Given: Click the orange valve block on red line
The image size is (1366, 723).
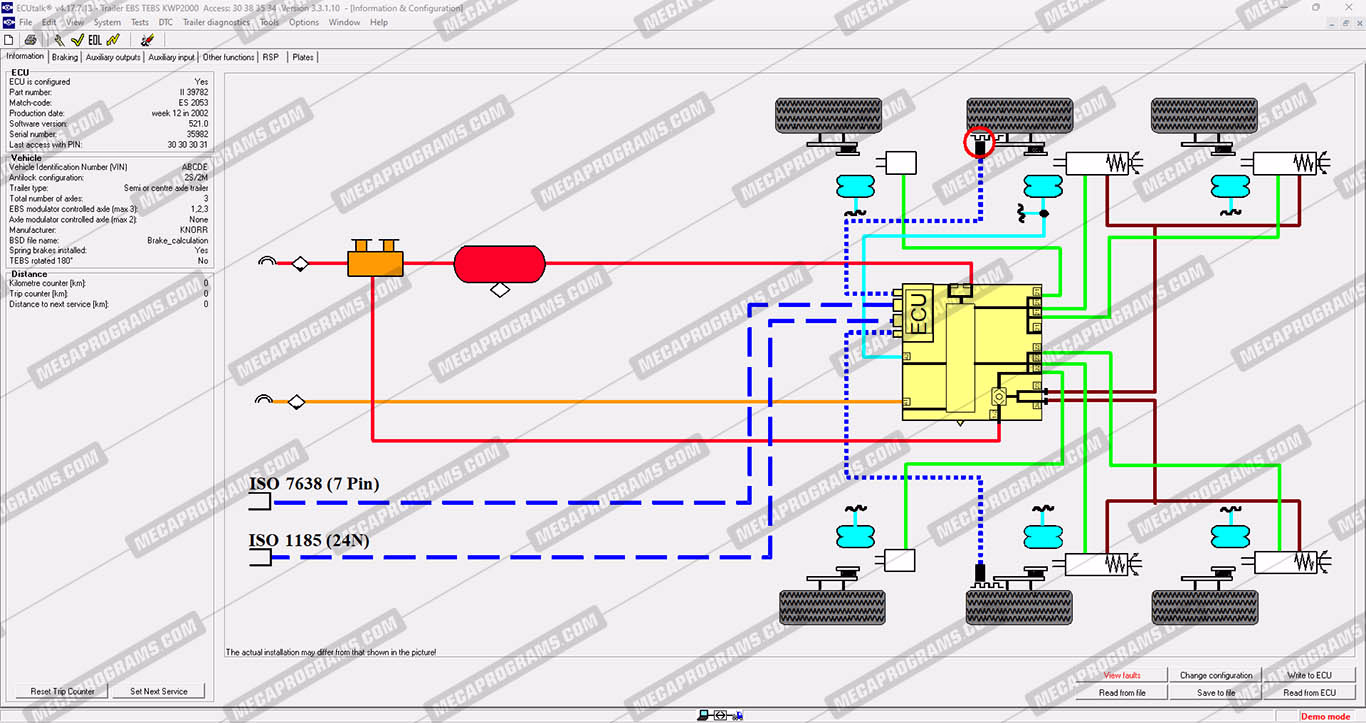Looking at the screenshot, I should 375,259.
